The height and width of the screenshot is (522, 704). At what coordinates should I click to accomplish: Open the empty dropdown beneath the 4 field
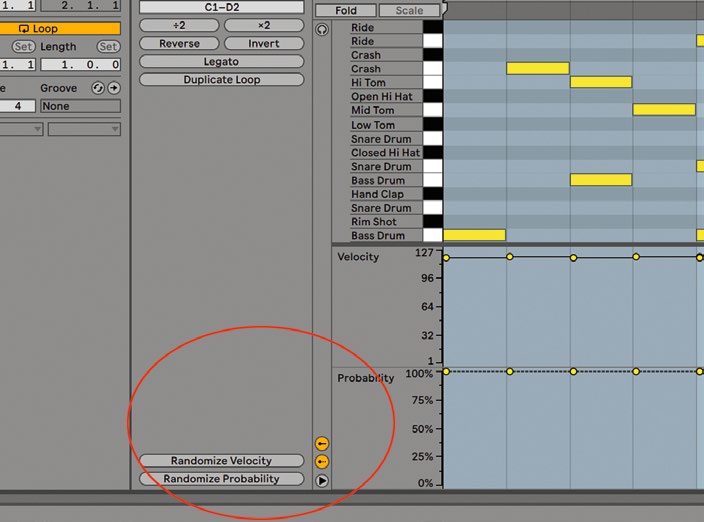pyautogui.click(x=21, y=129)
